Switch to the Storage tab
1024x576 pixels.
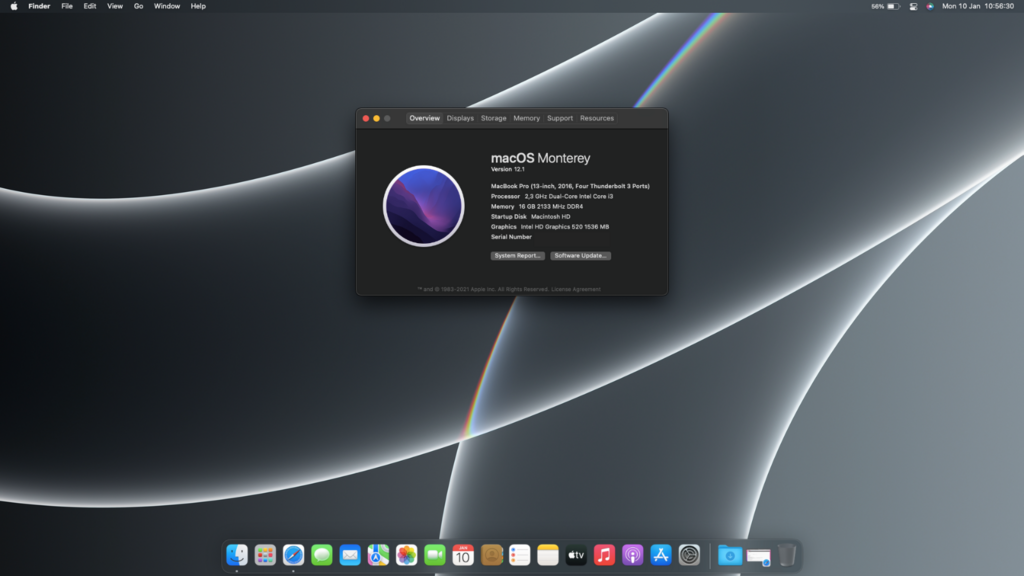[493, 118]
